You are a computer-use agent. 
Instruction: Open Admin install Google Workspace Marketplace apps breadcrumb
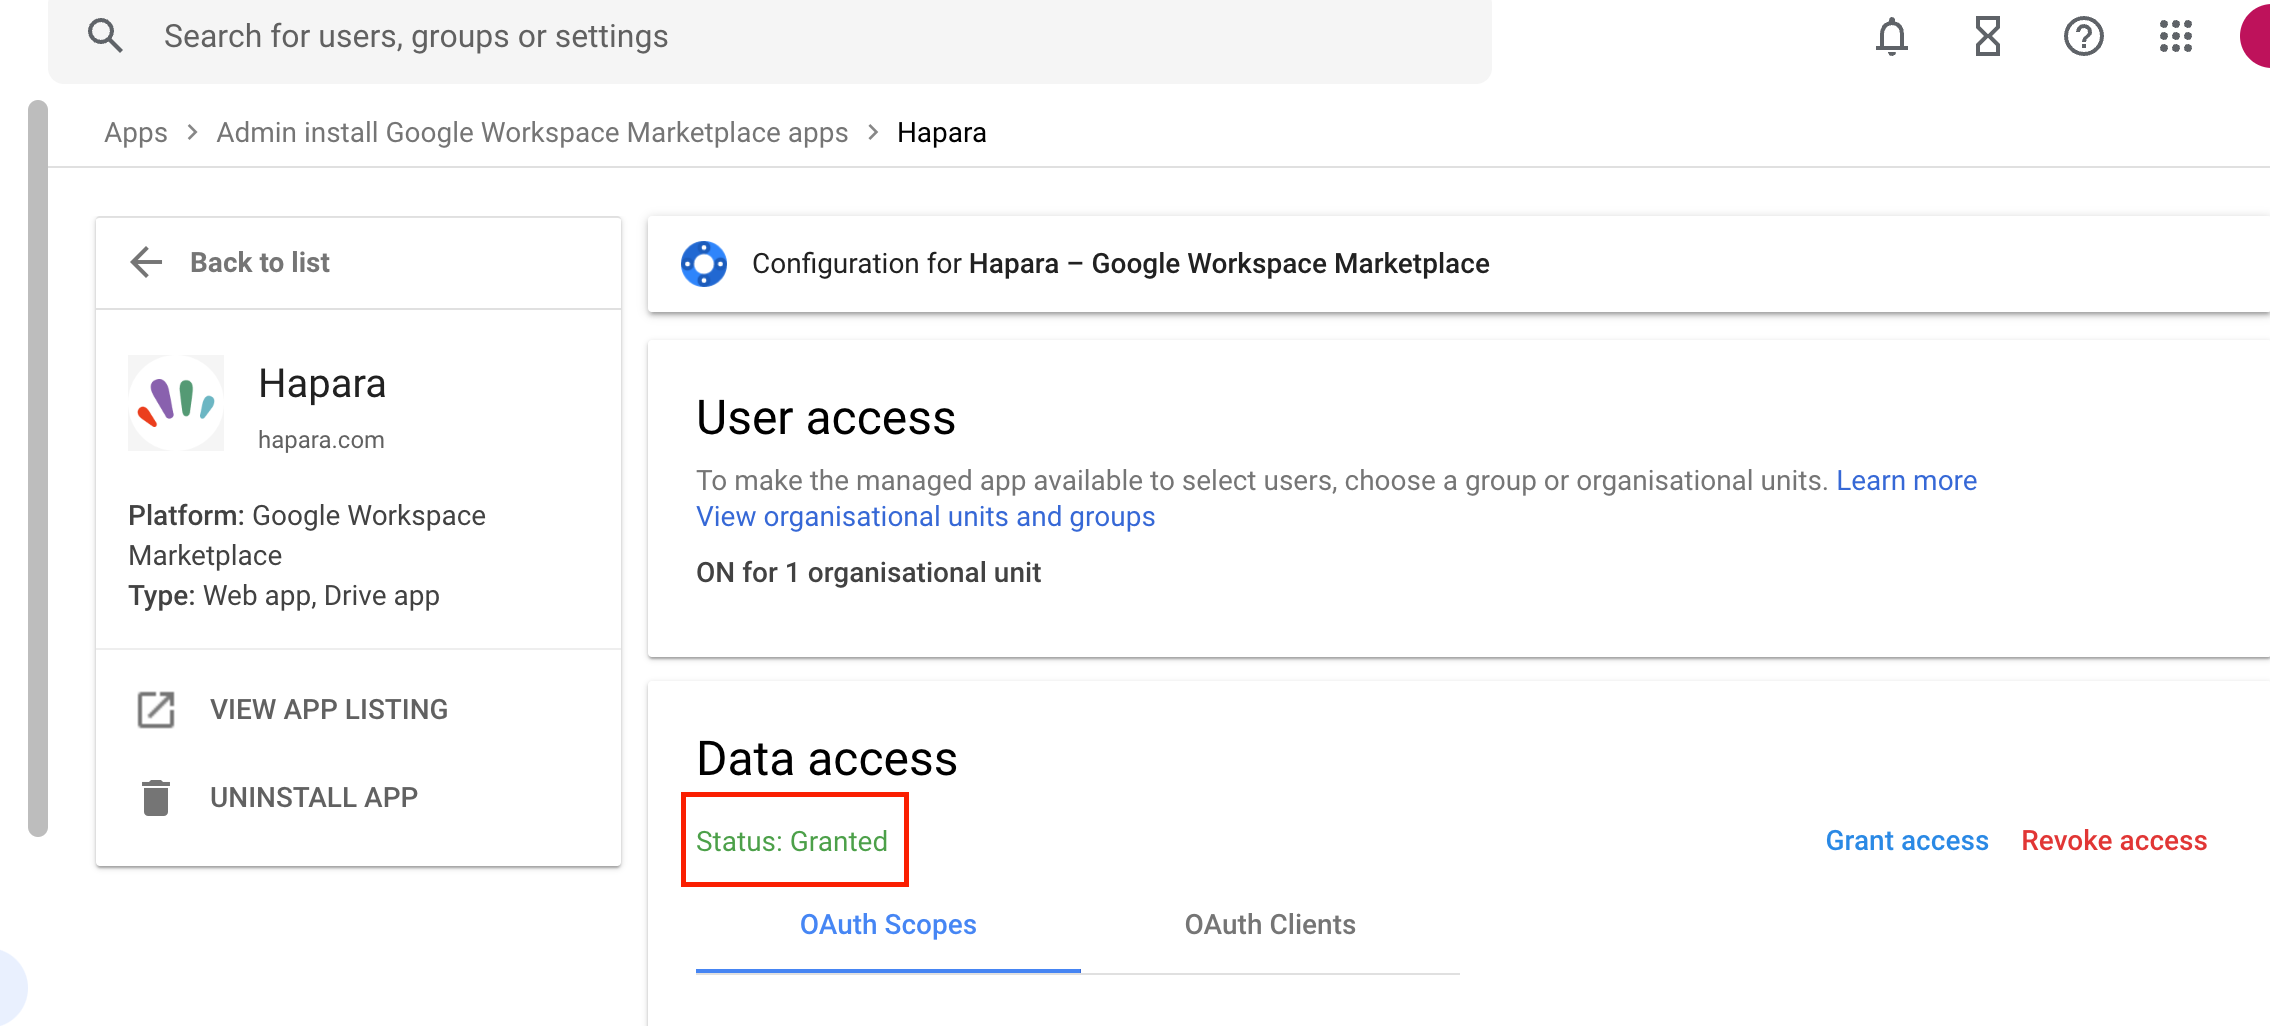click(532, 132)
